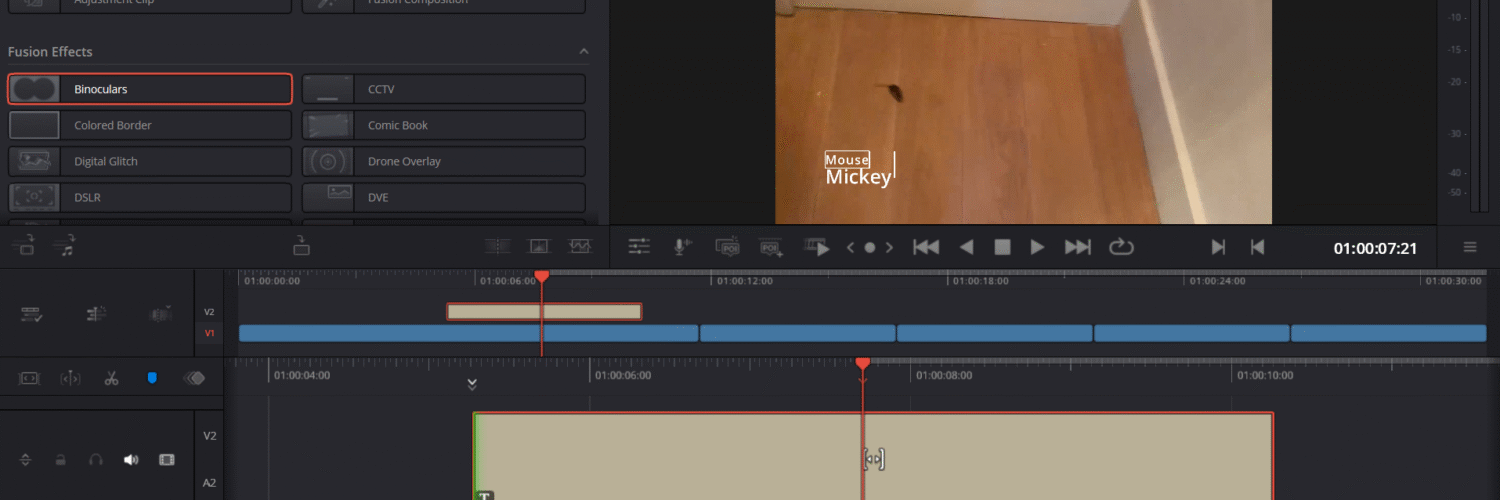Click the Fusion Effects heading
This screenshot has width=1500, height=500.
point(50,51)
